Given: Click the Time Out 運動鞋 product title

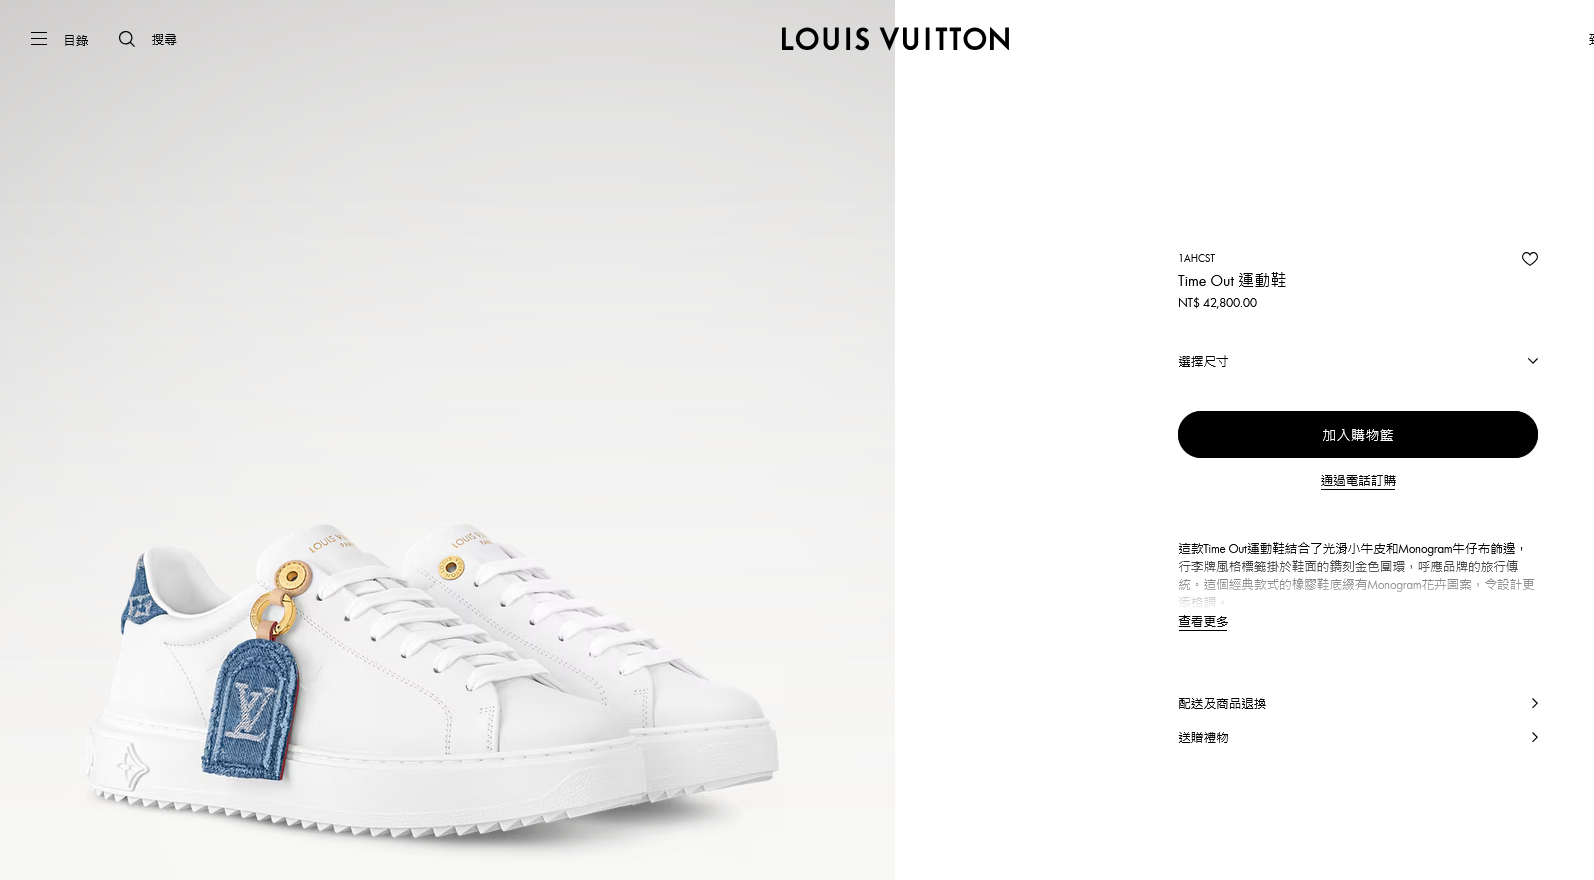Looking at the screenshot, I should point(1232,281).
